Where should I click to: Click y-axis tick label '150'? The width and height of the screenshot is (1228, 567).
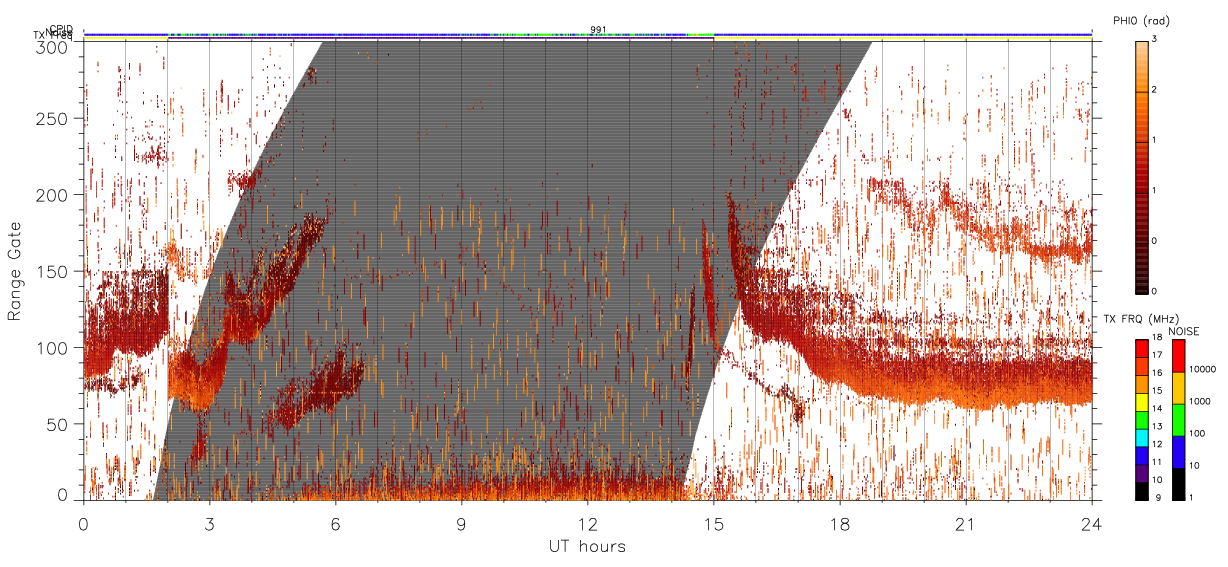pos(56,272)
